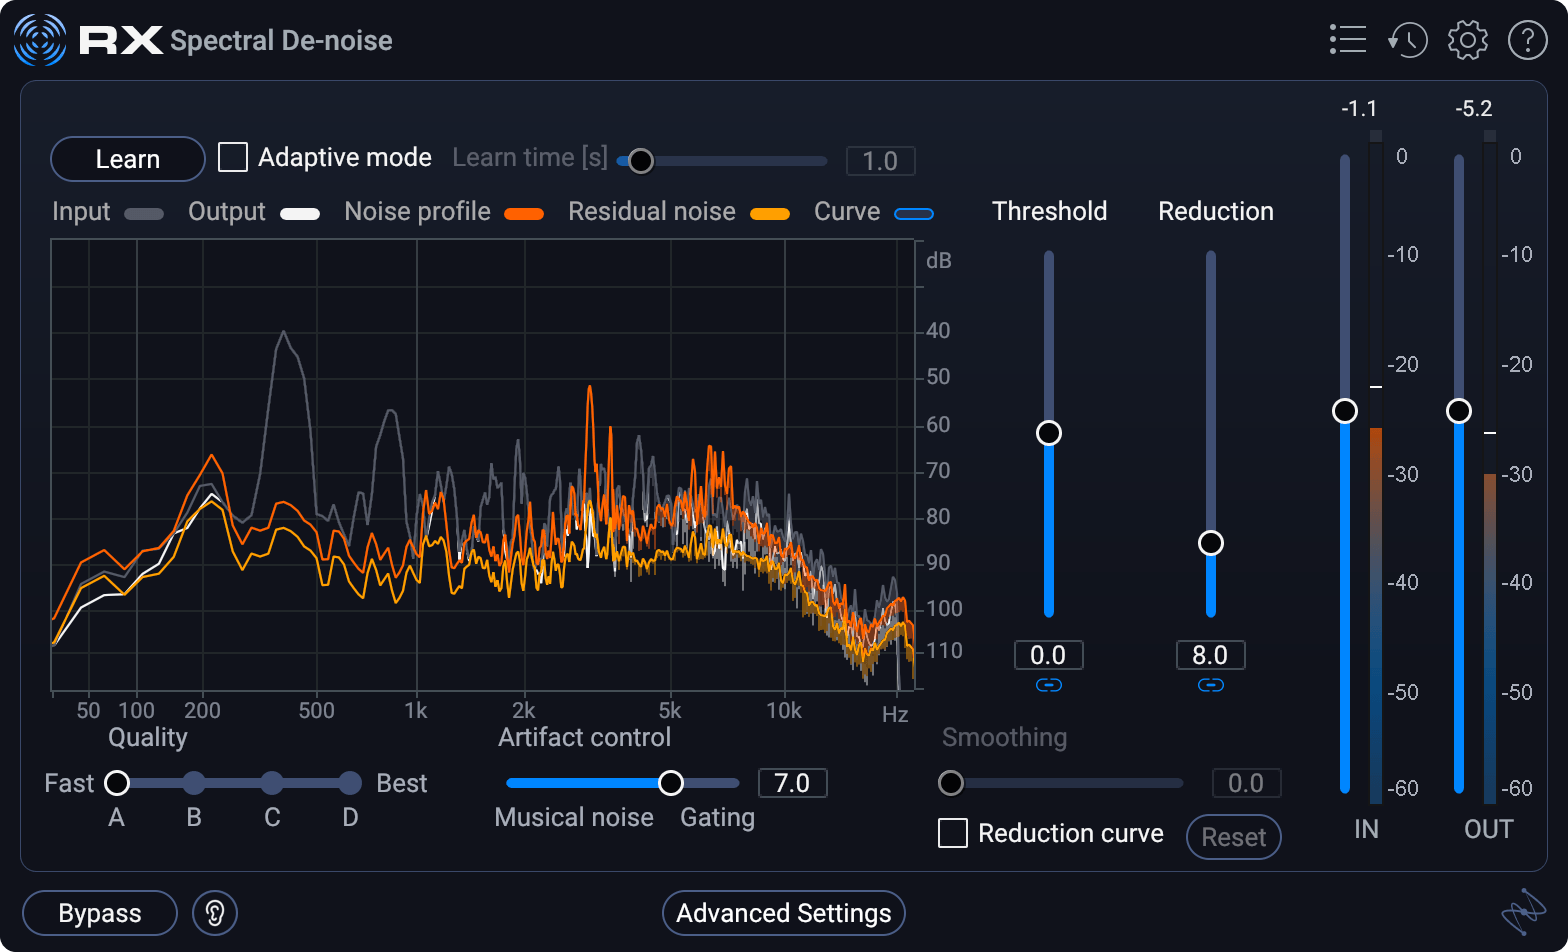This screenshot has width=1568, height=952.
Task: Click the Learn button
Action: [x=128, y=159]
